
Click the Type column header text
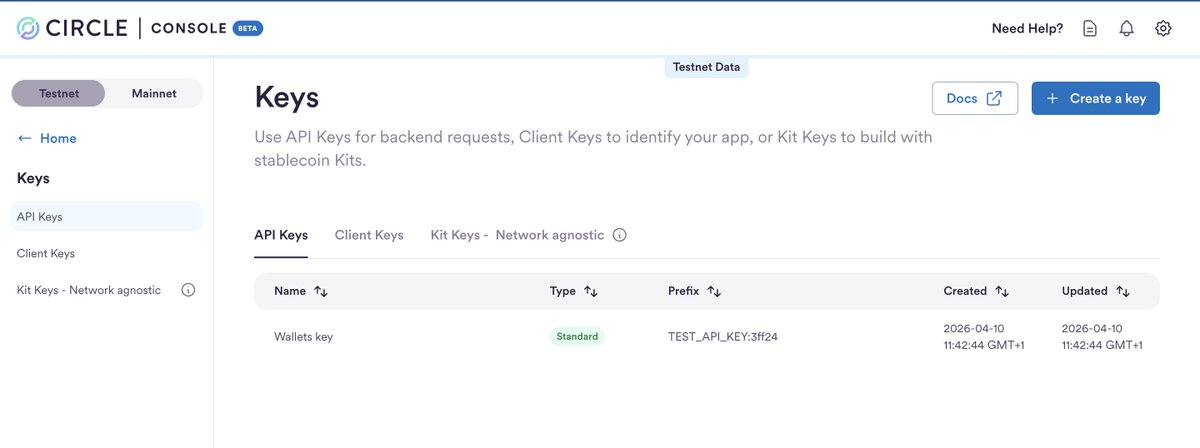[563, 291]
